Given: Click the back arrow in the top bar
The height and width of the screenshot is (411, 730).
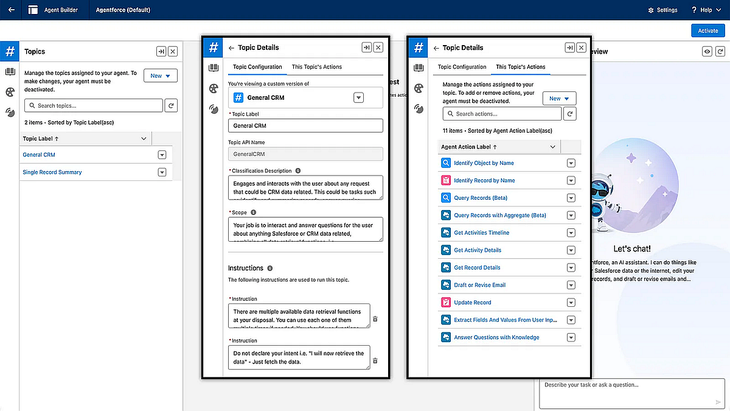Looking at the screenshot, I should click(10, 9).
